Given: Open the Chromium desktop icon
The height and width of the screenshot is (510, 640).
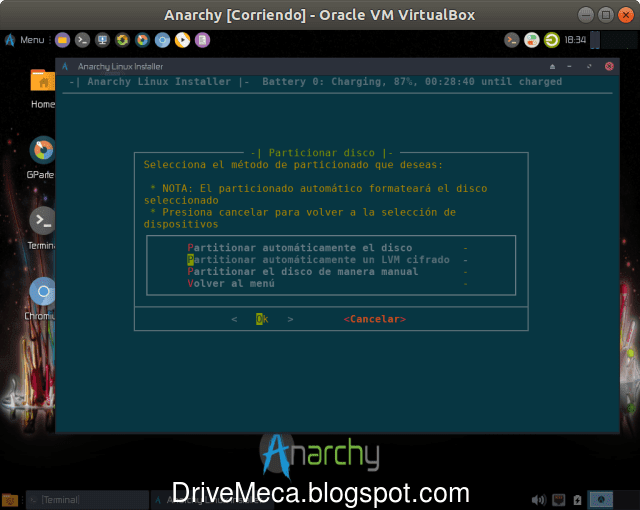Looking at the screenshot, I should coord(41,299).
